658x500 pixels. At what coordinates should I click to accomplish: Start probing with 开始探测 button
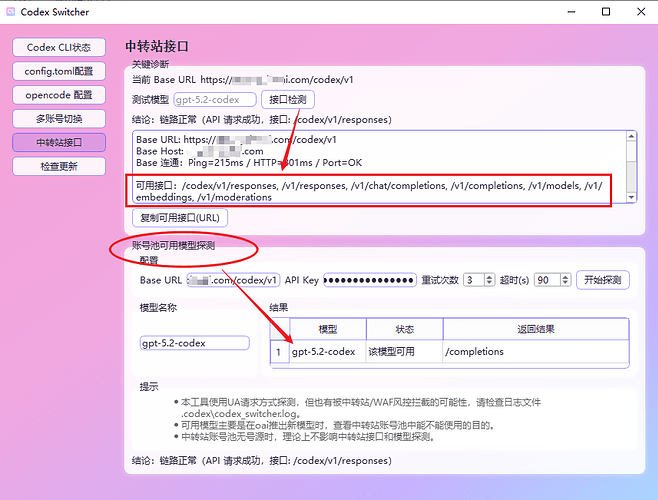pyautogui.click(x=603, y=280)
